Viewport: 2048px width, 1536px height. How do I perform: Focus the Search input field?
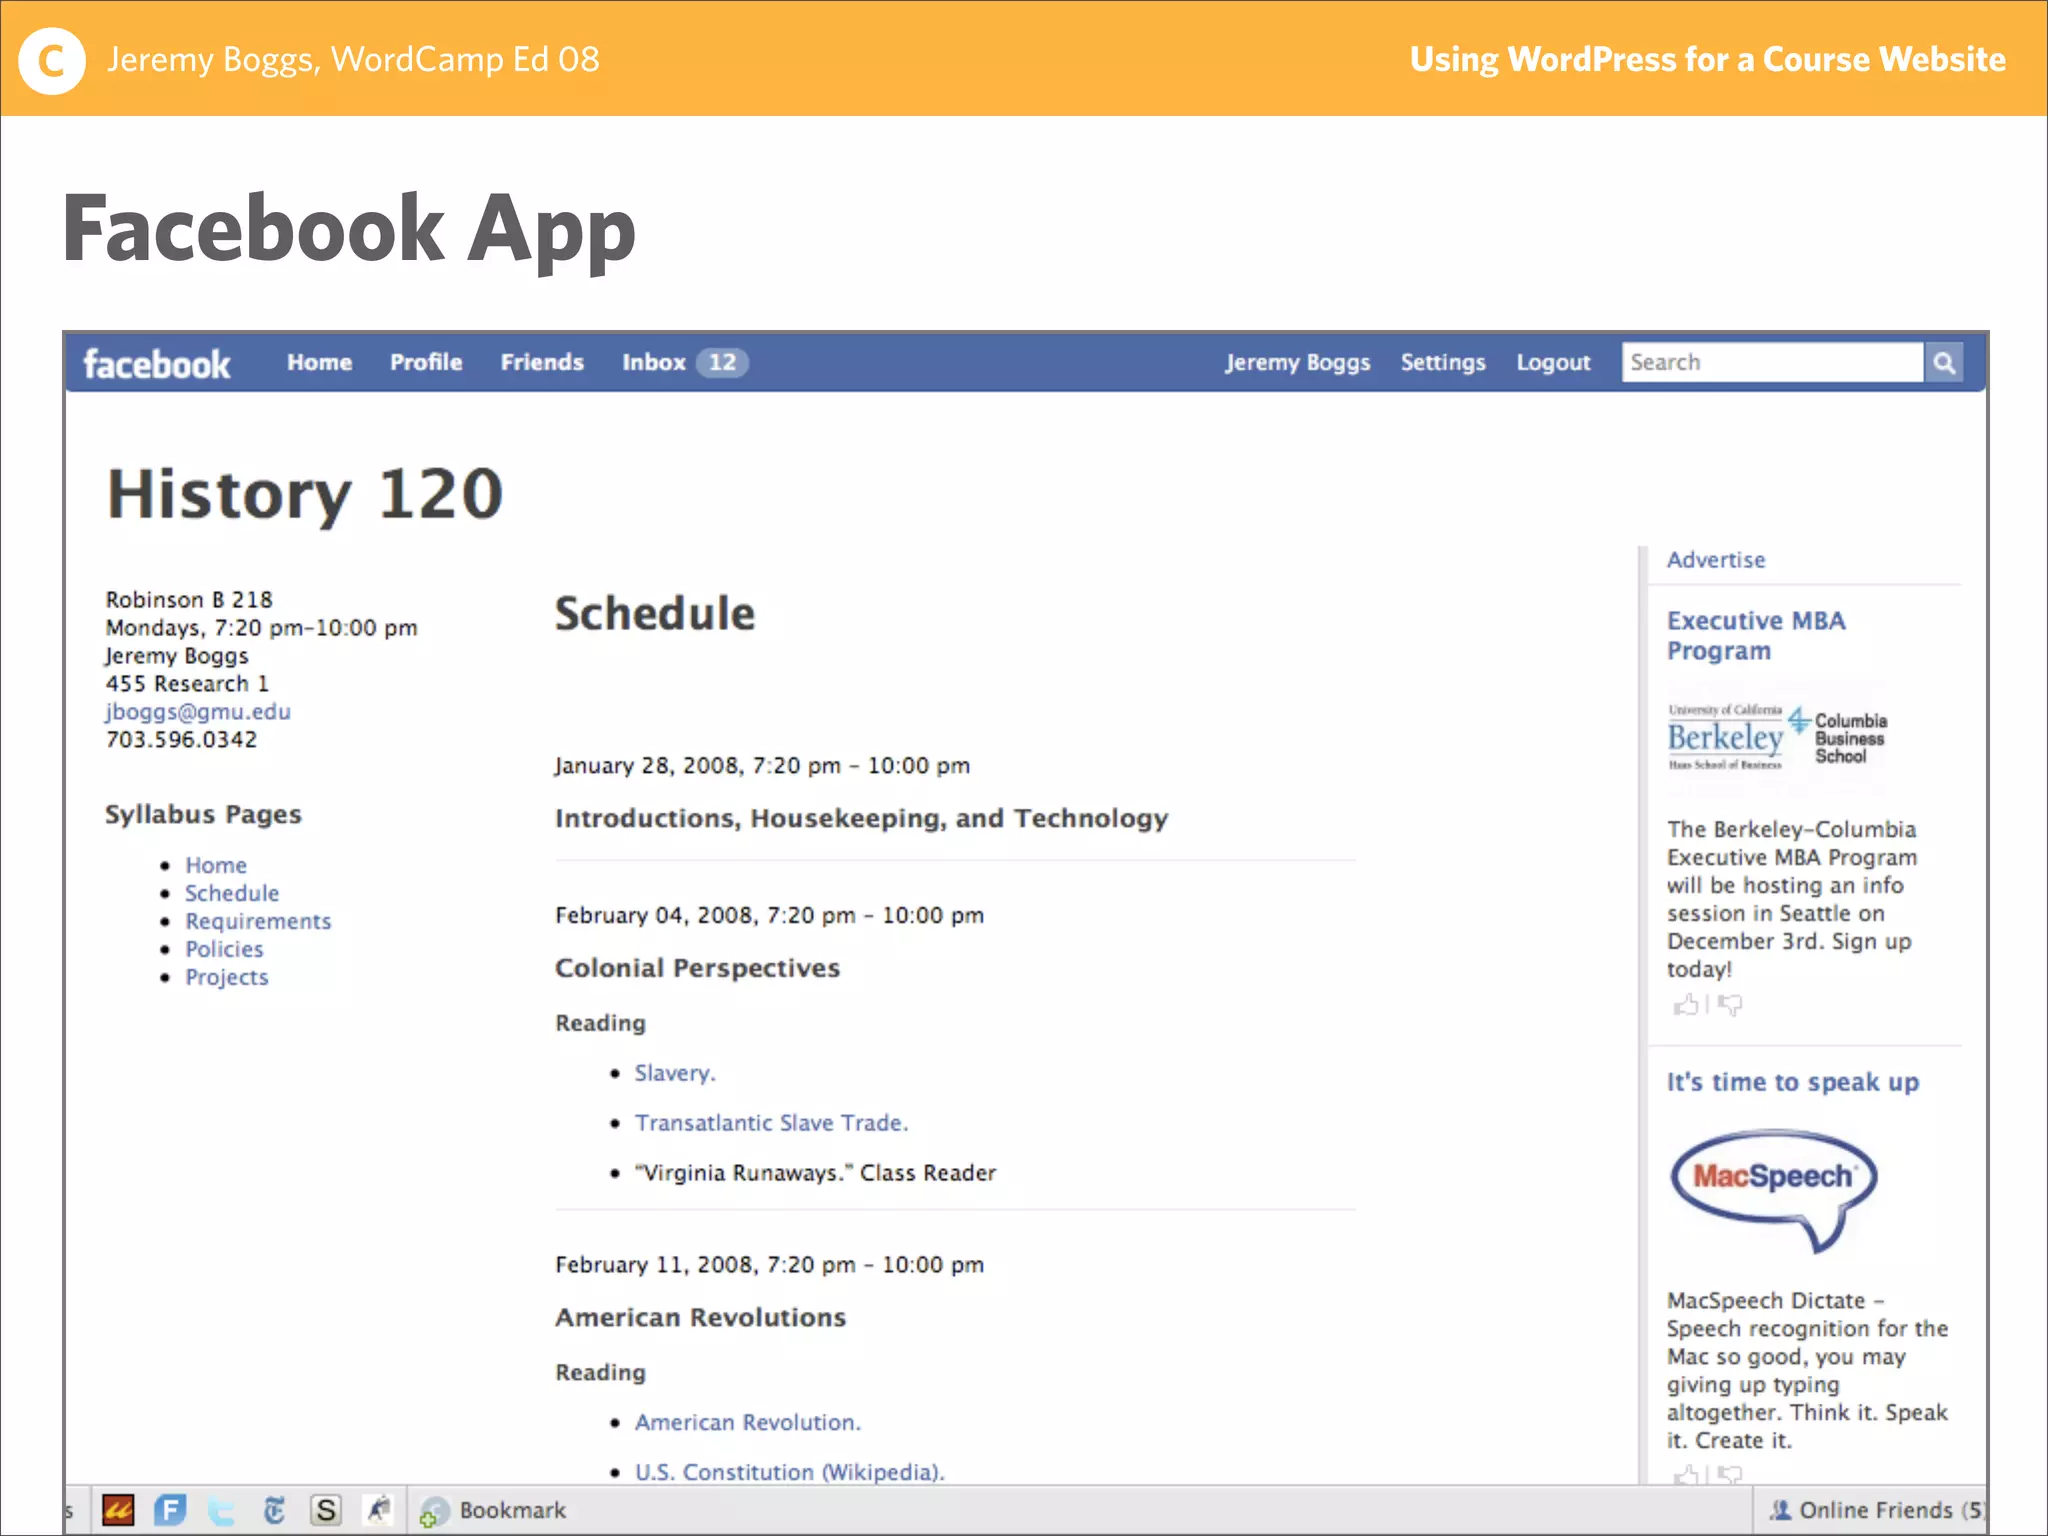tap(1773, 362)
